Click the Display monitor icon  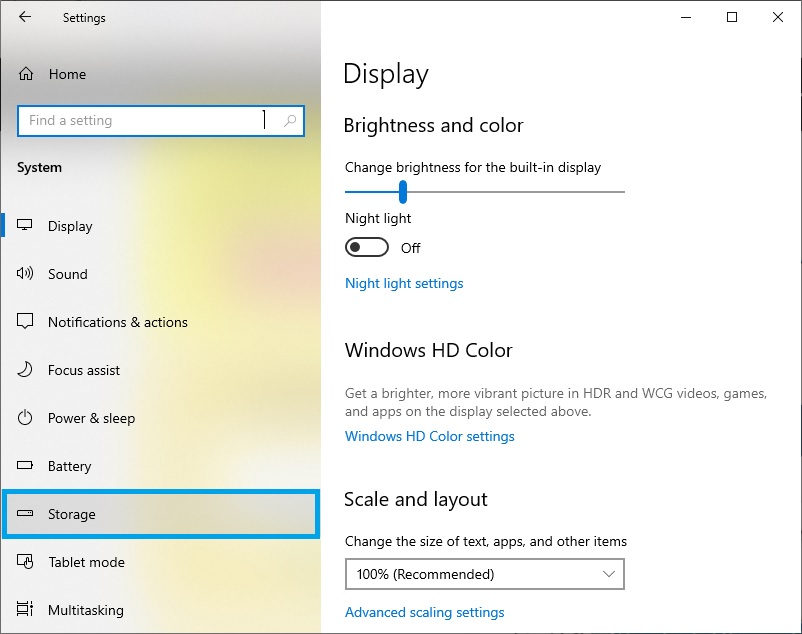[25, 225]
